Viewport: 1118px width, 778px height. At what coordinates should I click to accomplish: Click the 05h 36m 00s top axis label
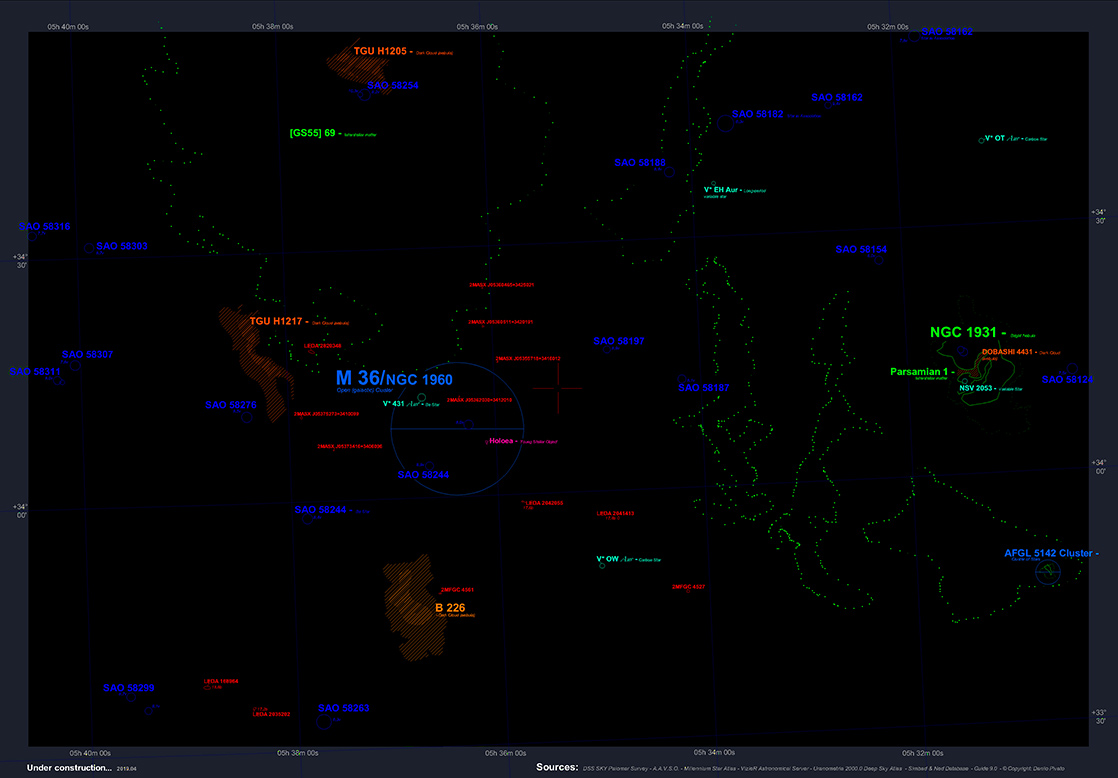click(x=477, y=27)
